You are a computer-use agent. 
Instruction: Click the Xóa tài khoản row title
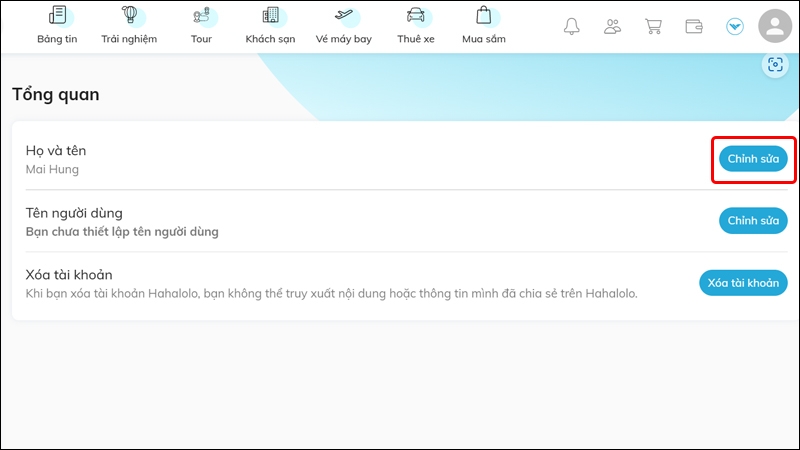tap(69, 274)
